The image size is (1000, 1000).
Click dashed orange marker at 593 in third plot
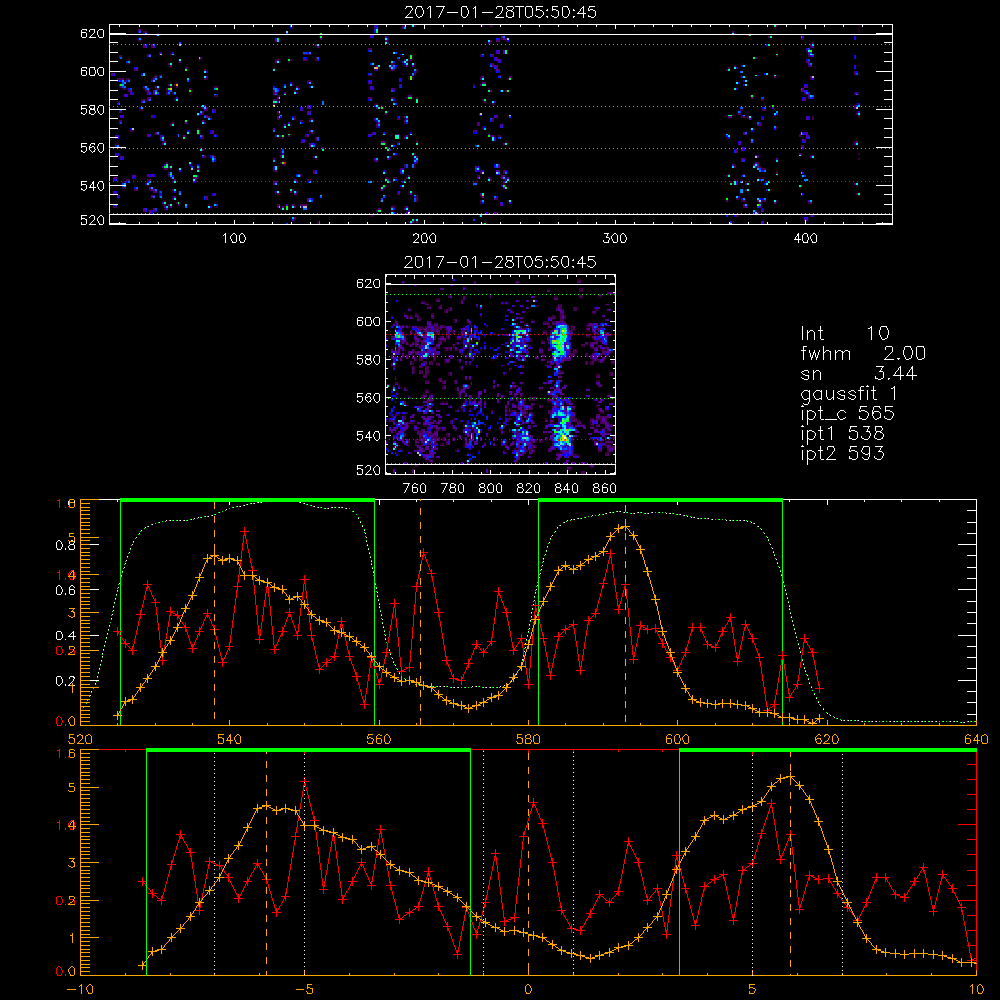point(625,613)
